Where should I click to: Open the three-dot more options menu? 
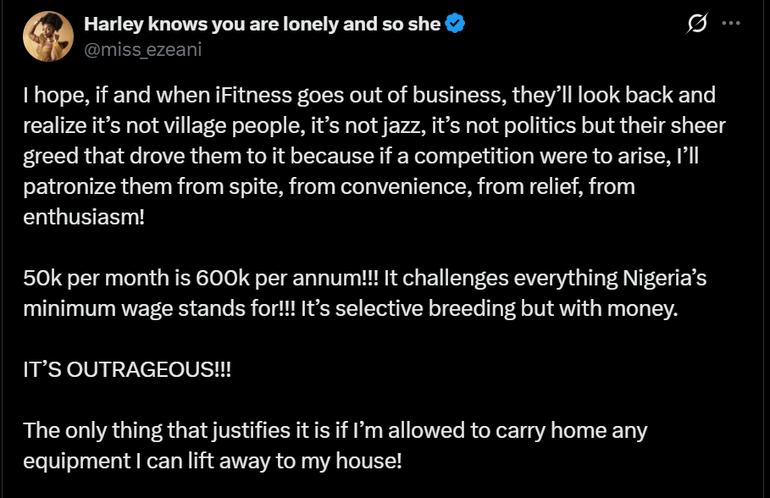tap(731, 24)
